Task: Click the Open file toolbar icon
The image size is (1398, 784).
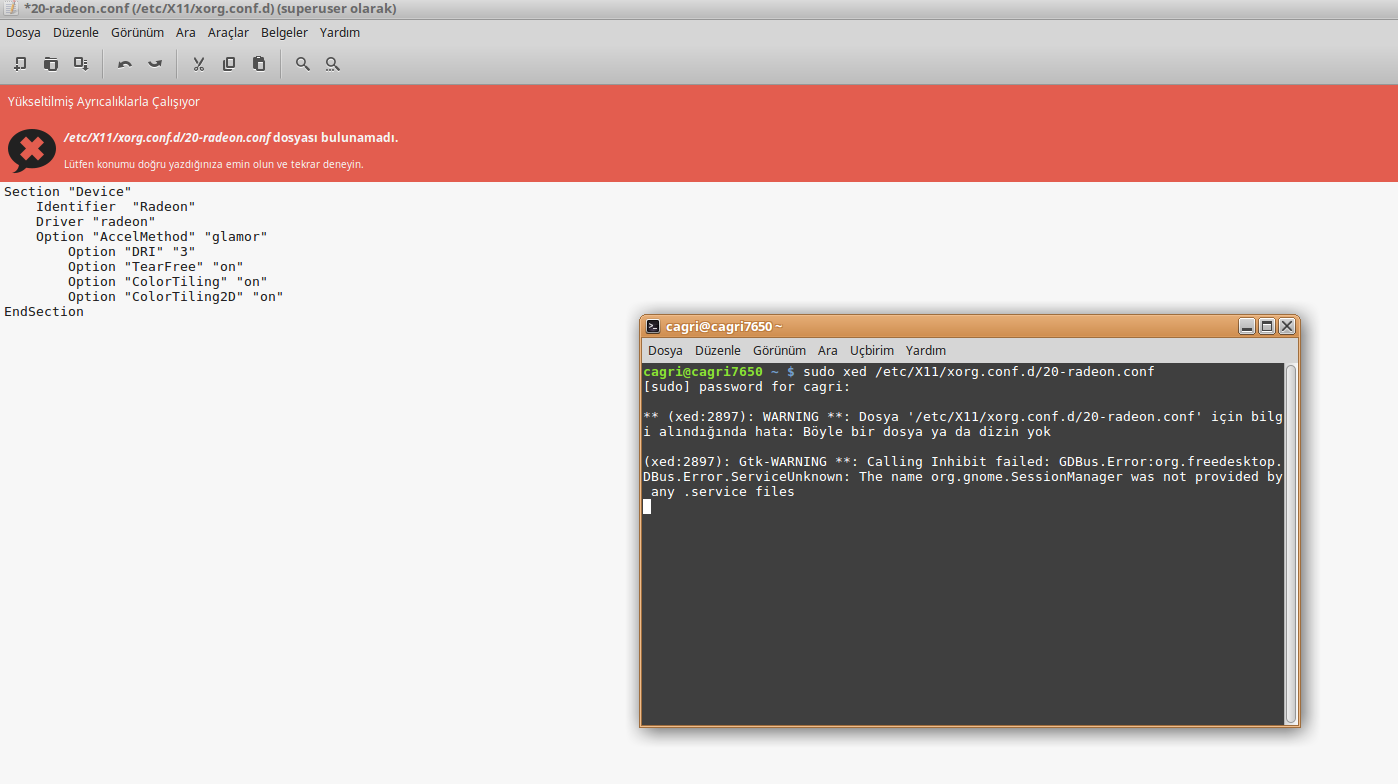Action: click(50, 64)
